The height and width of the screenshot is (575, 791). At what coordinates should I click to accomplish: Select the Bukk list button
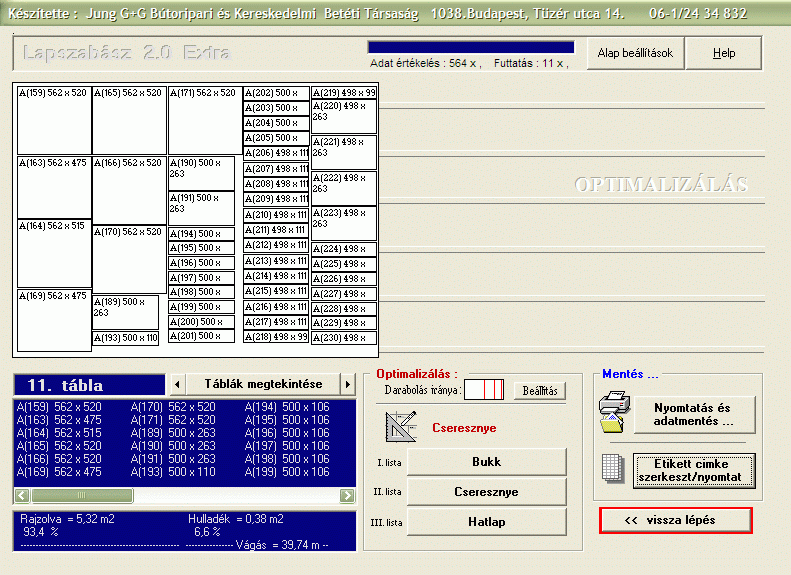[486, 462]
